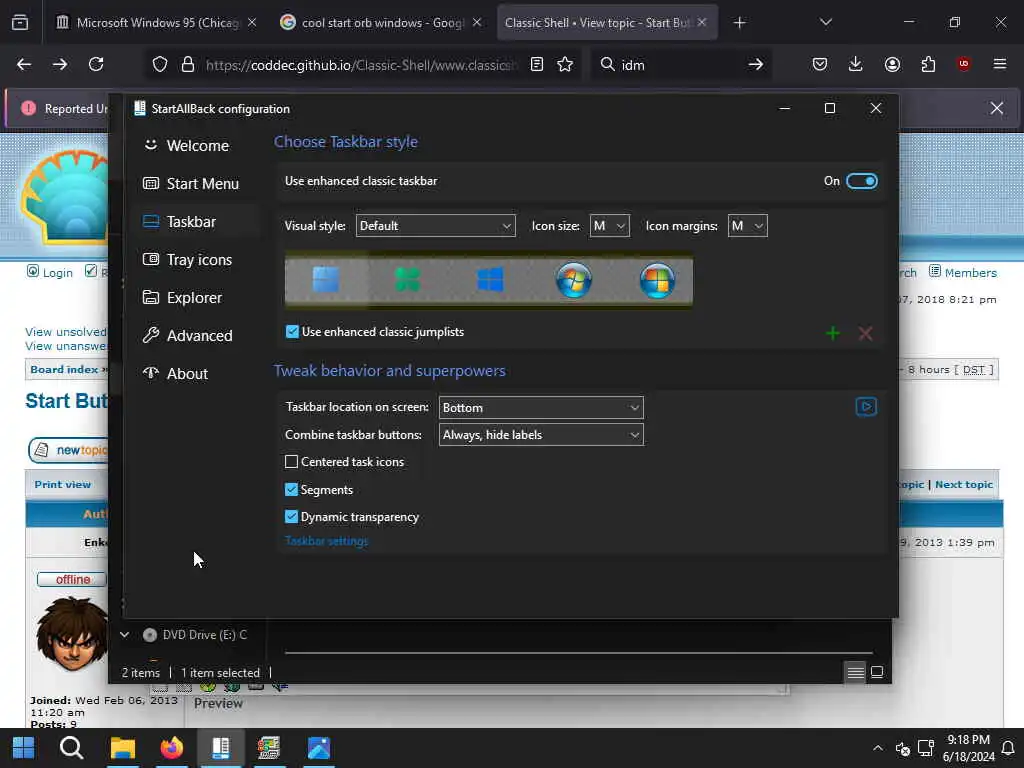Open a new Firefox tab
1024x768 pixels.
click(739, 23)
